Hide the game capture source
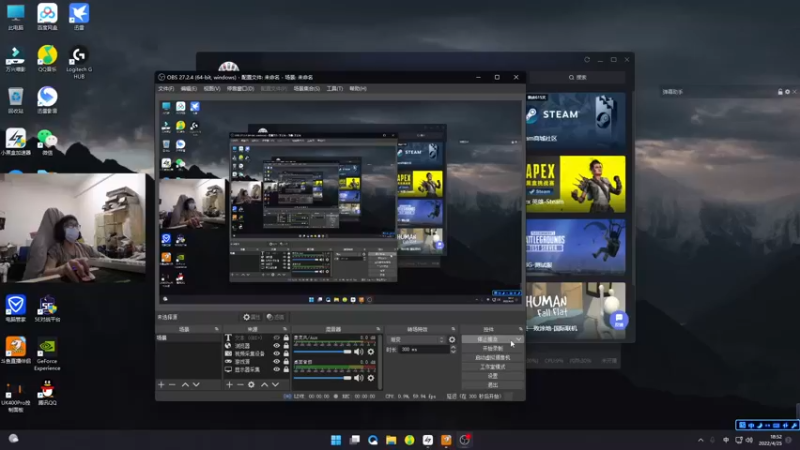 tap(277, 361)
